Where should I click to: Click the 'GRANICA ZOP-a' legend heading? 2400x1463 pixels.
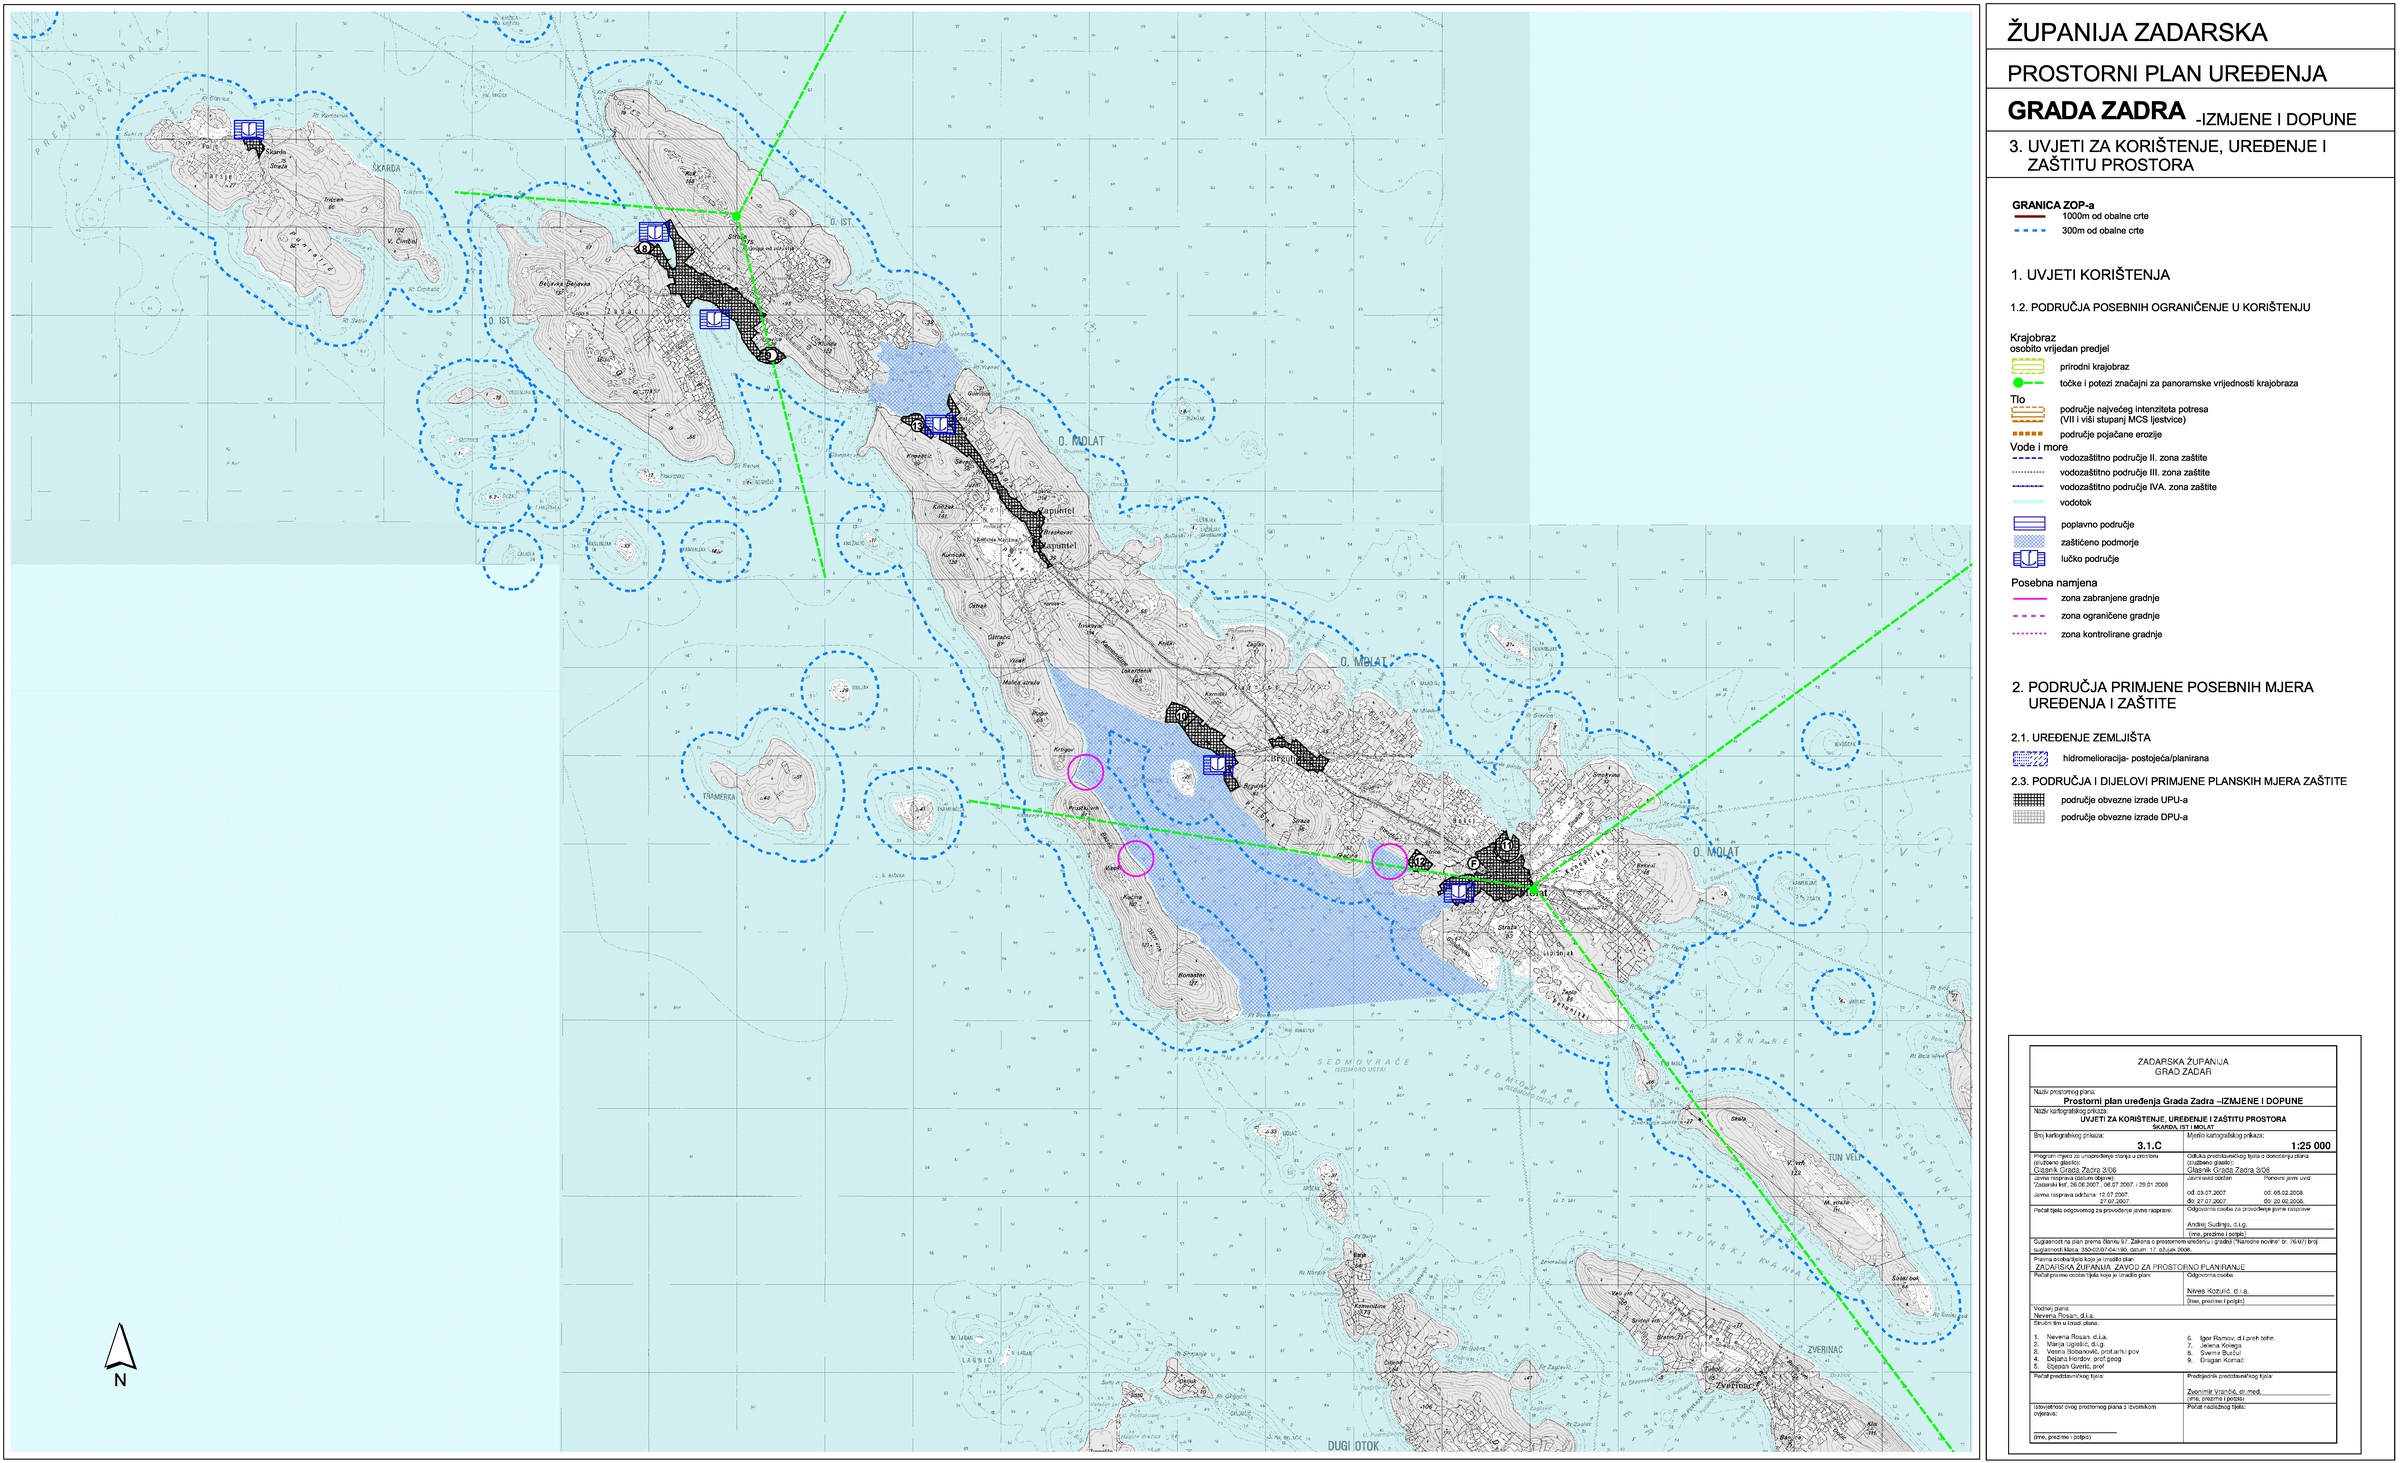2053,205
